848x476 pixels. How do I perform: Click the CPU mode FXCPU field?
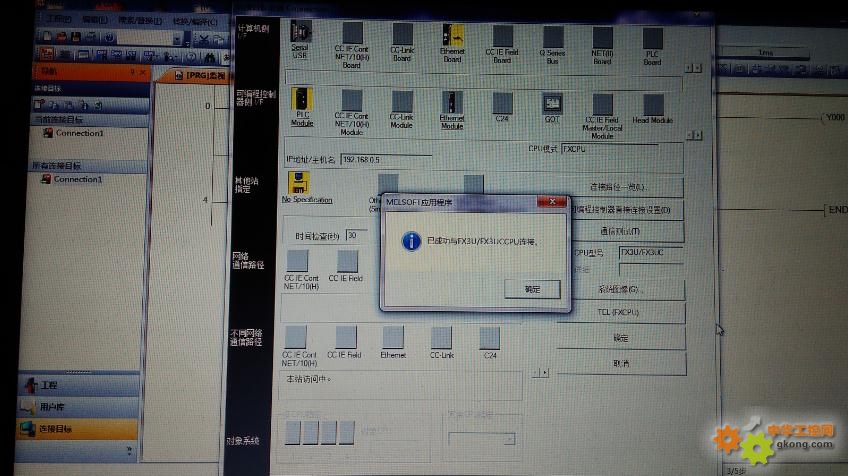[610, 149]
